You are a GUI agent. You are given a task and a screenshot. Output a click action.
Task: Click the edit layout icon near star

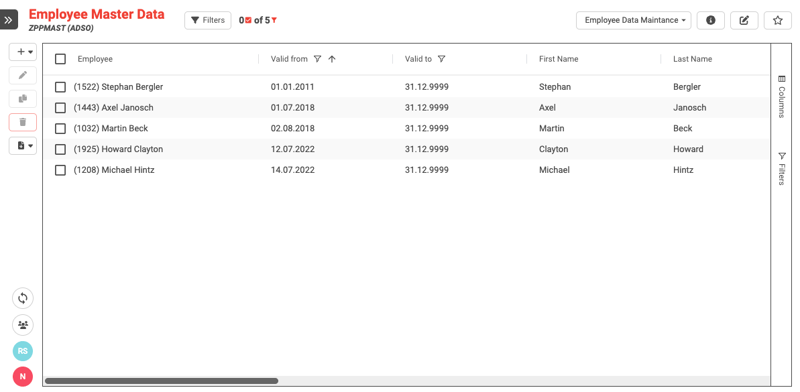pyautogui.click(x=744, y=20)
